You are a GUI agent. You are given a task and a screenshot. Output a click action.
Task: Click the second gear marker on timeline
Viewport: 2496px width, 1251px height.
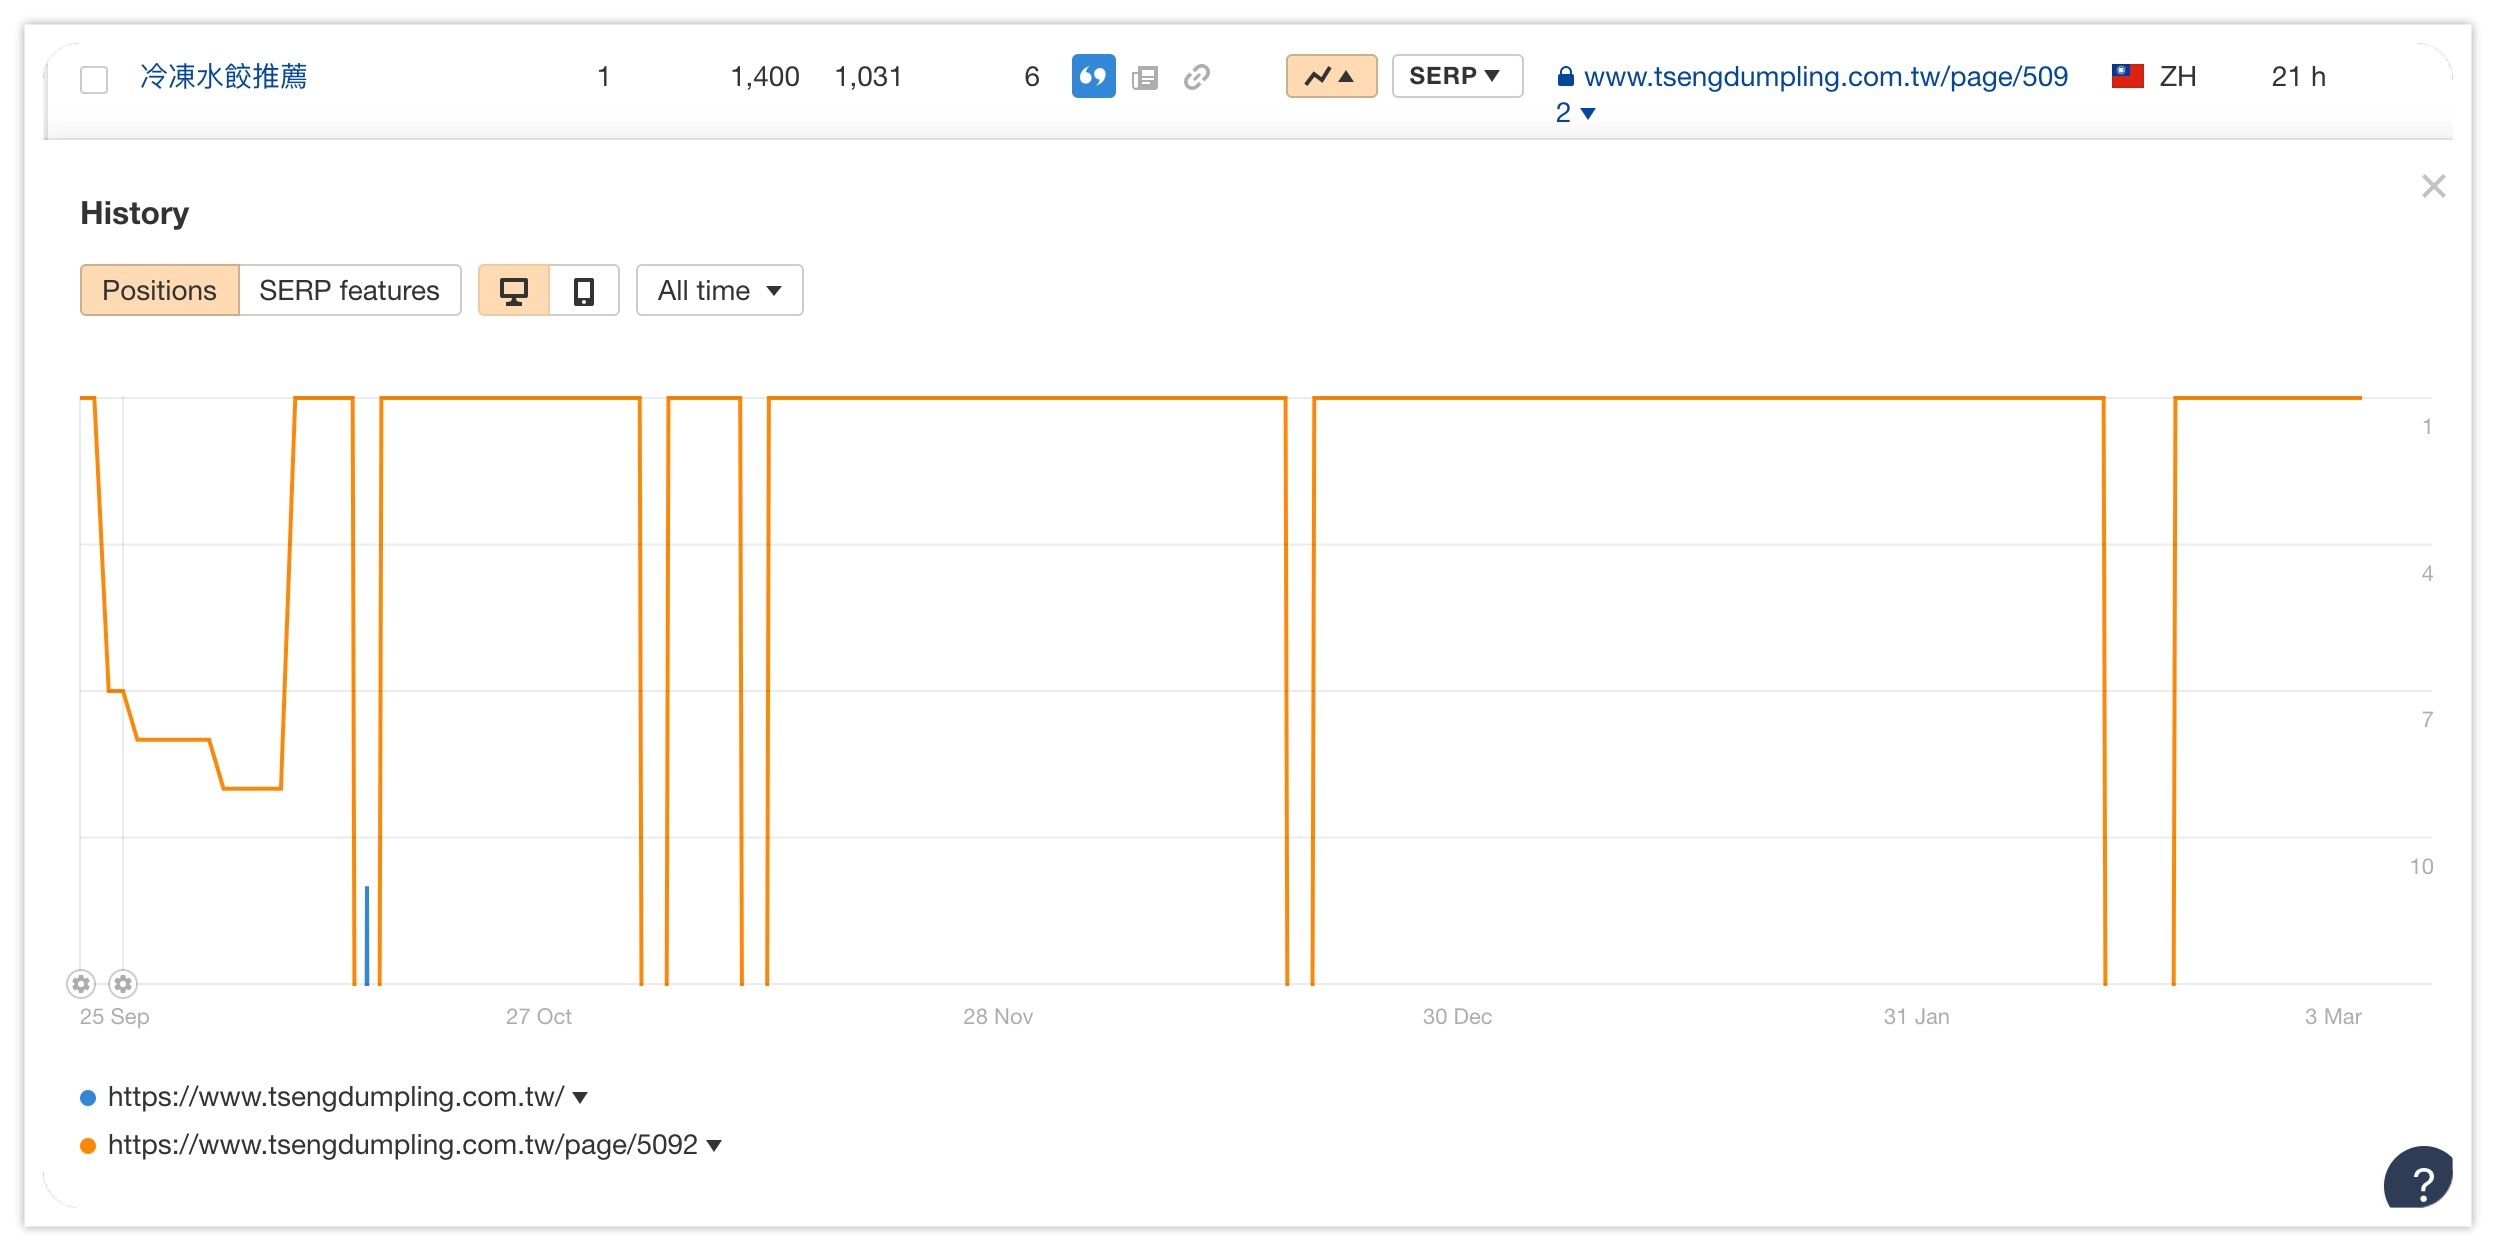pos(123,984)
